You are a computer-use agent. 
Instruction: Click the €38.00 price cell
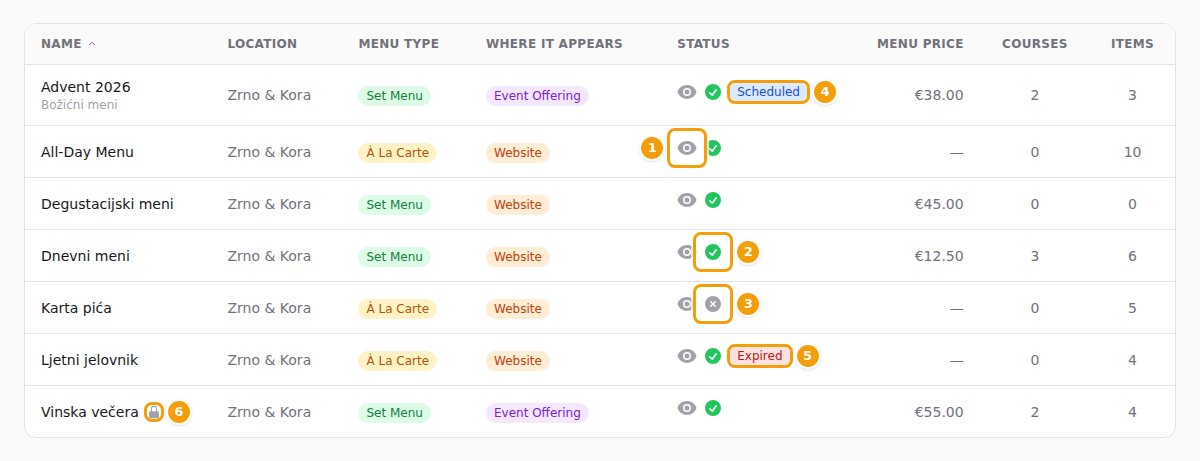pyautogui.click(x=939, y=96)
